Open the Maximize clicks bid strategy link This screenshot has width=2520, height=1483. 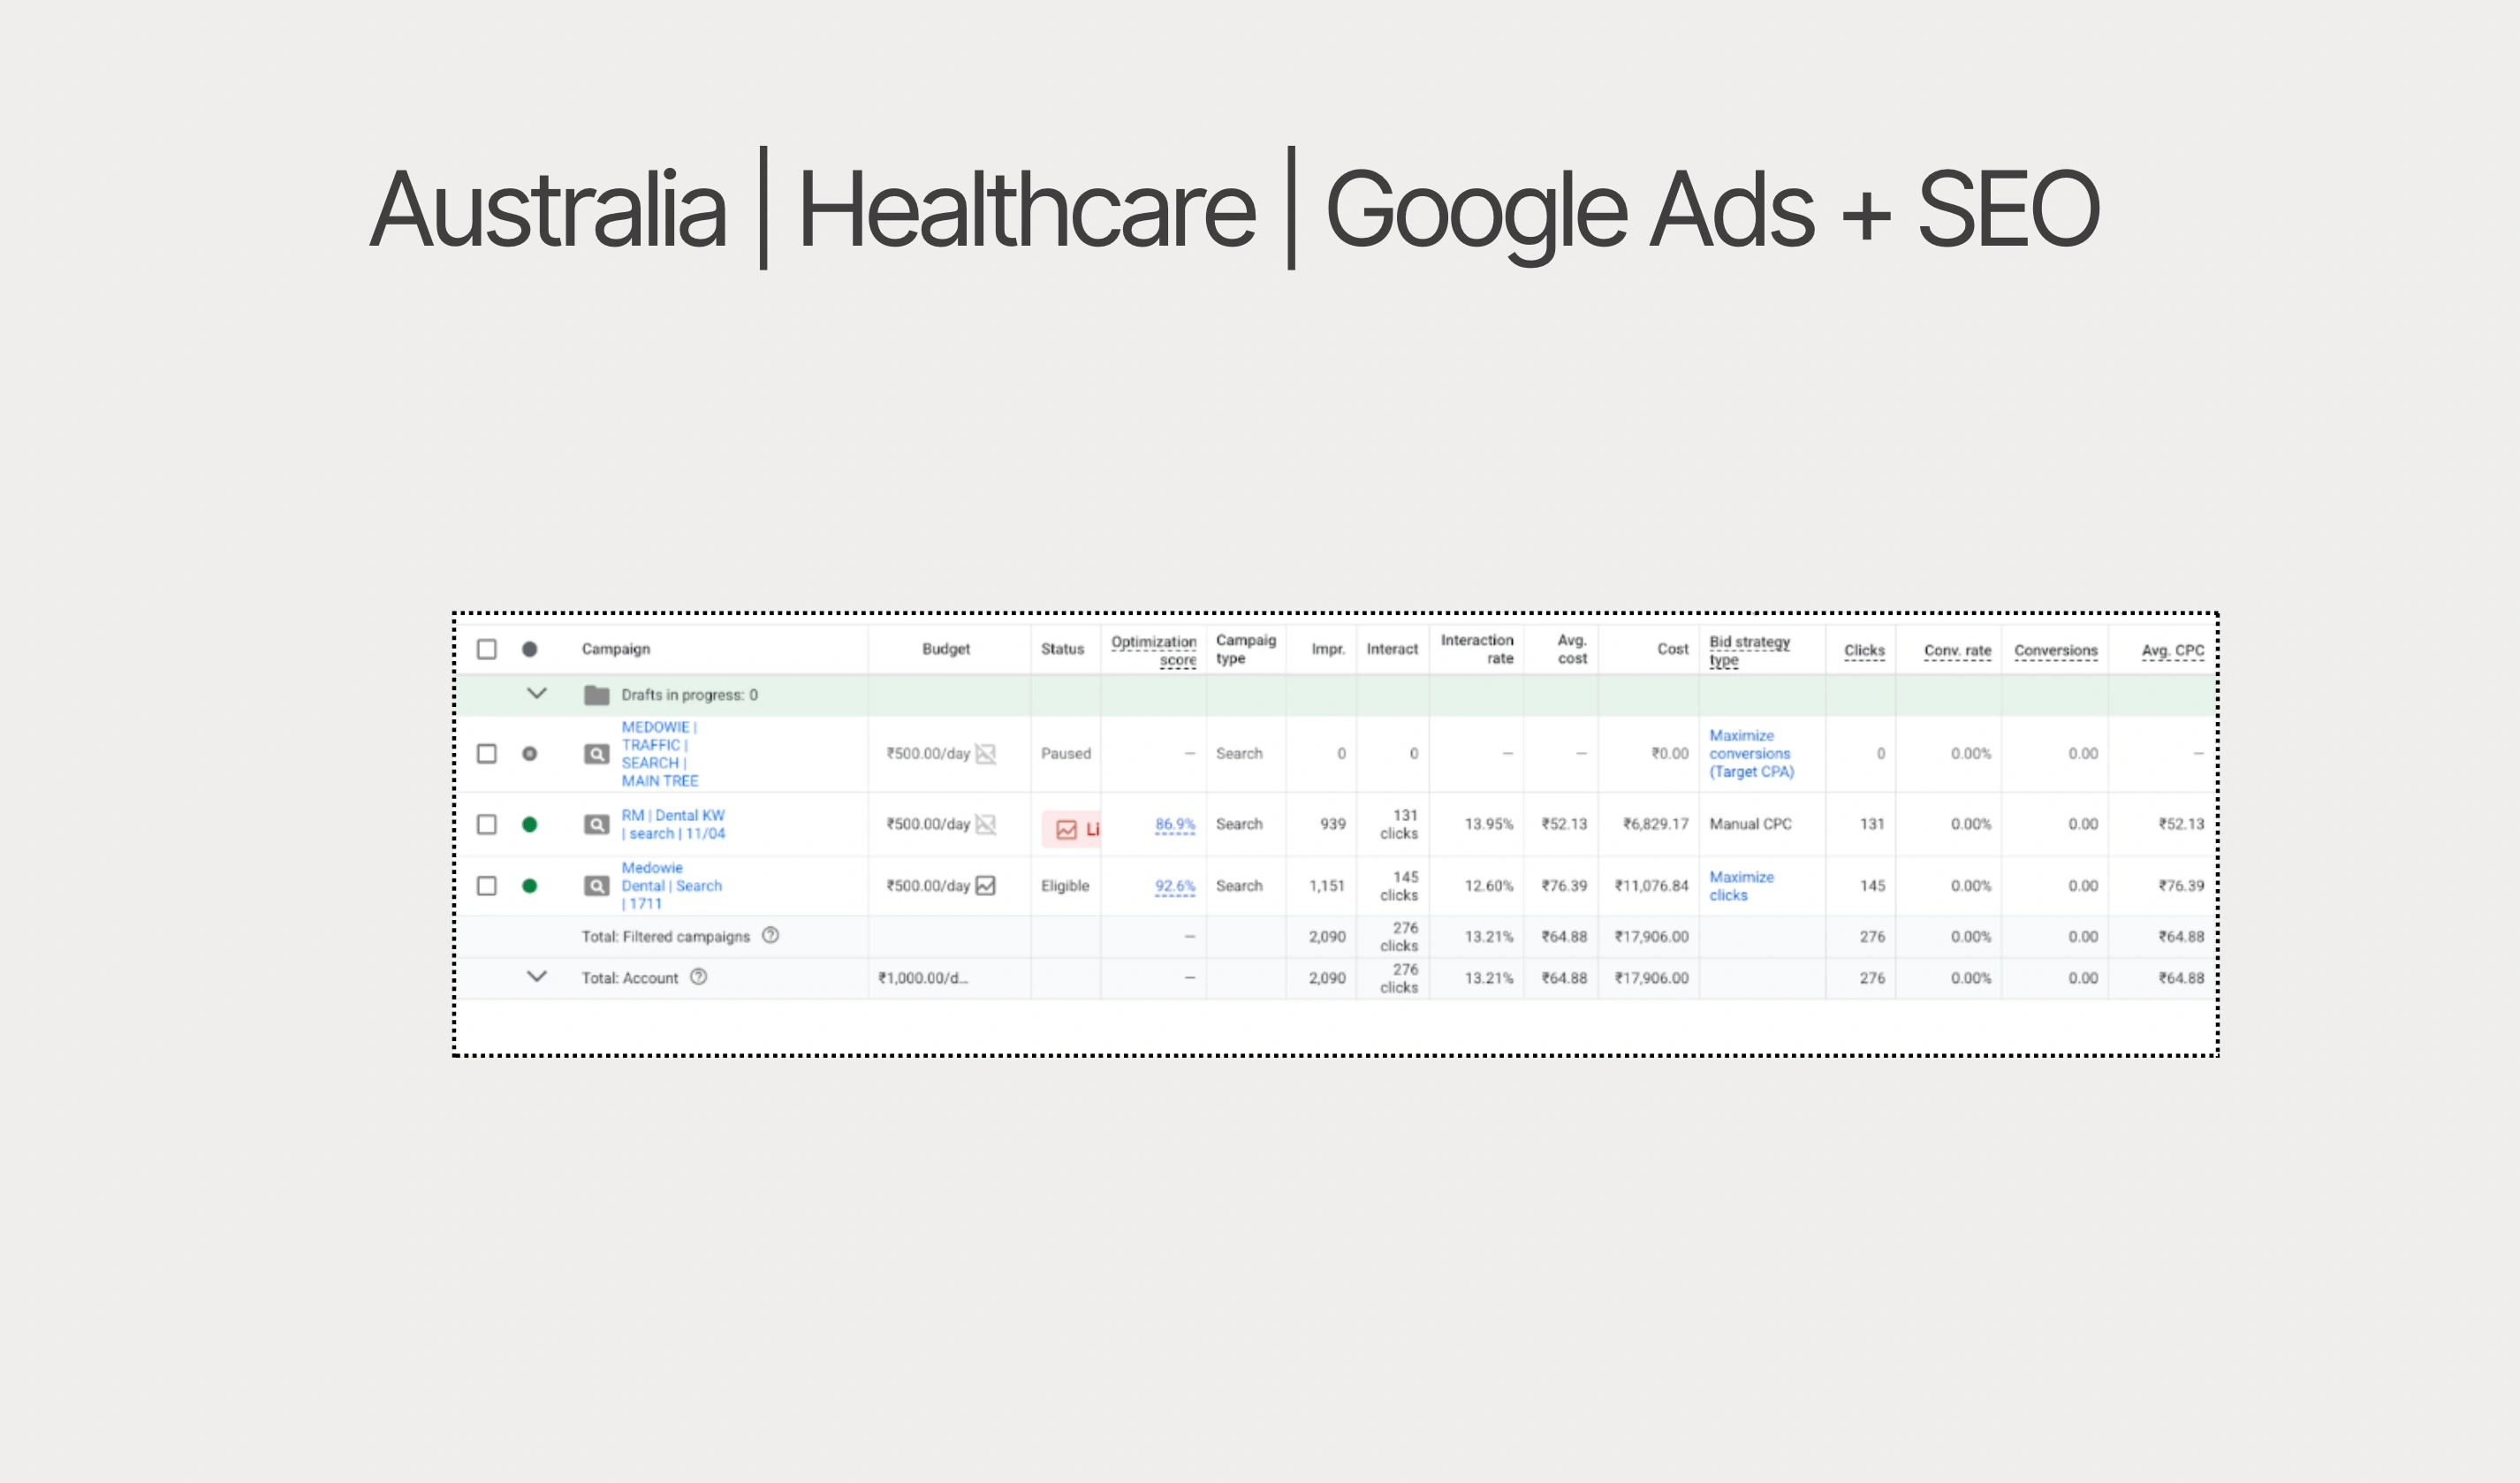click(x=1741, y=885)
